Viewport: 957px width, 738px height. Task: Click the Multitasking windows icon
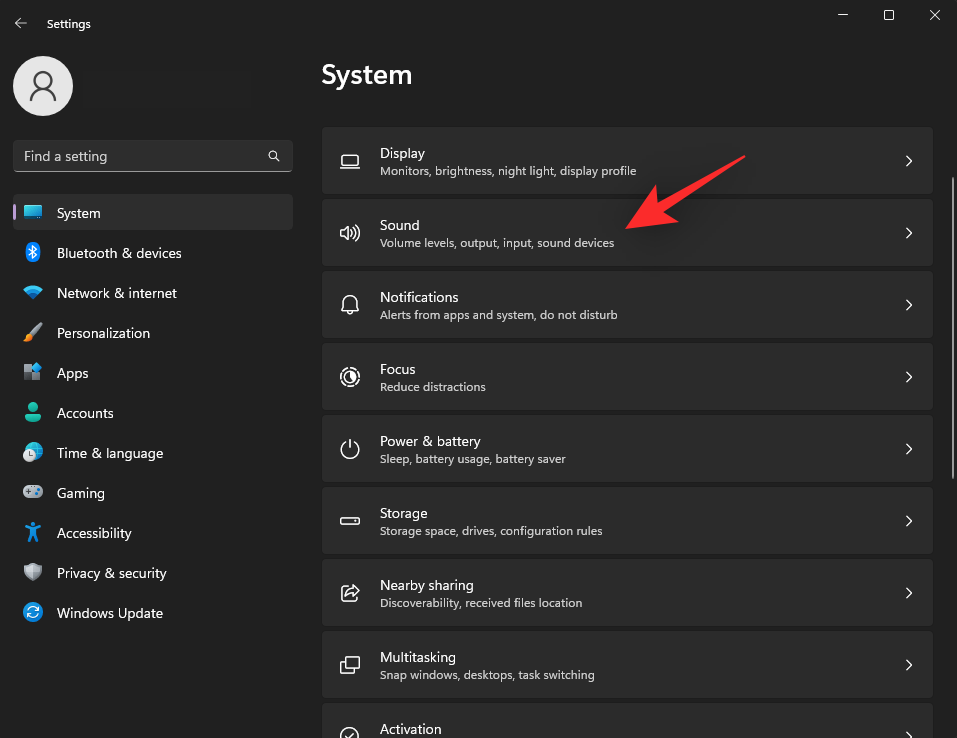(349, 664)
